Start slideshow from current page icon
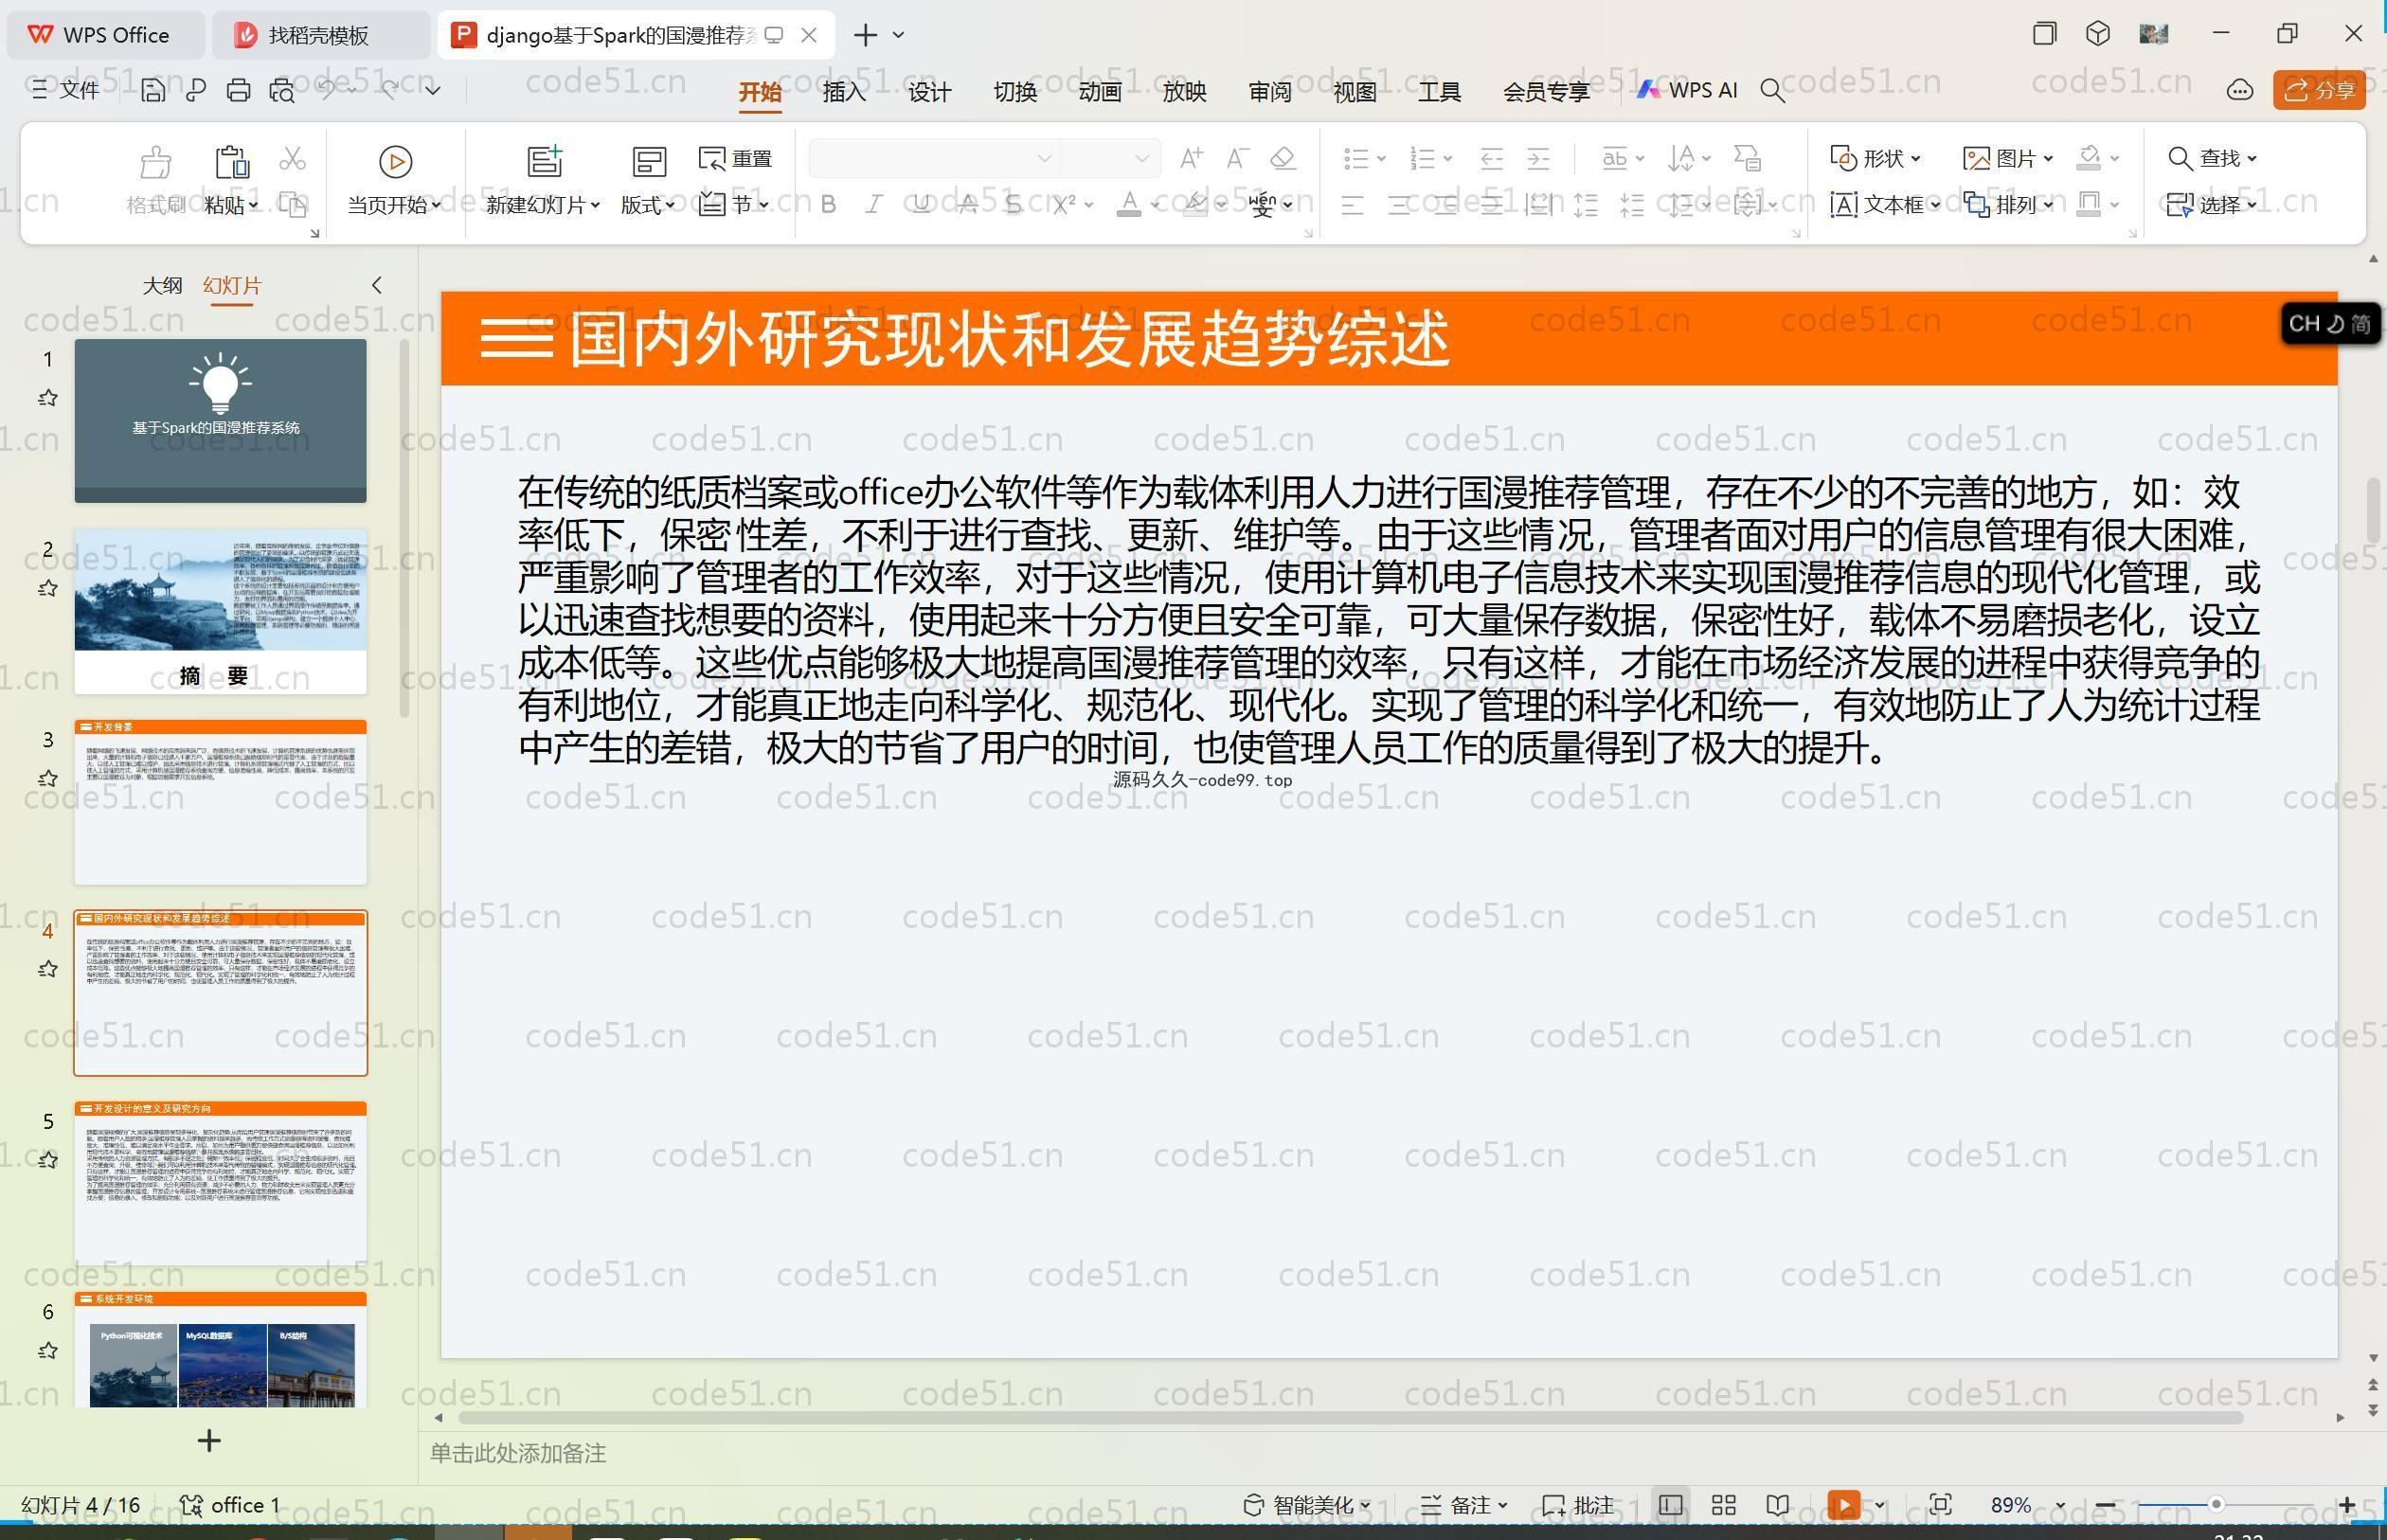Screen dimensions: 2387x1540 (x=395, y=161)
